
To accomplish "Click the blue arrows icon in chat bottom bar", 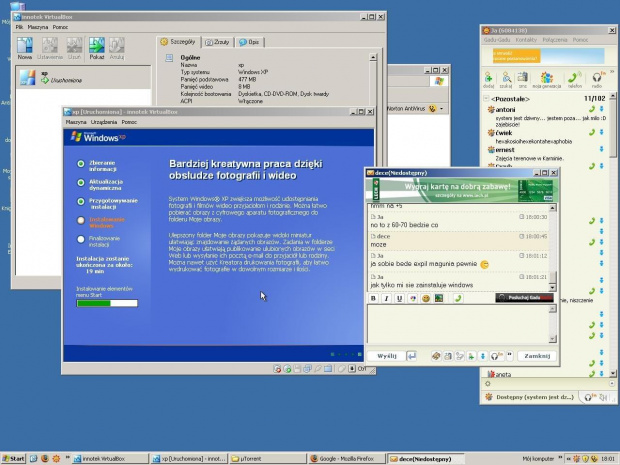I will [483, 356].
